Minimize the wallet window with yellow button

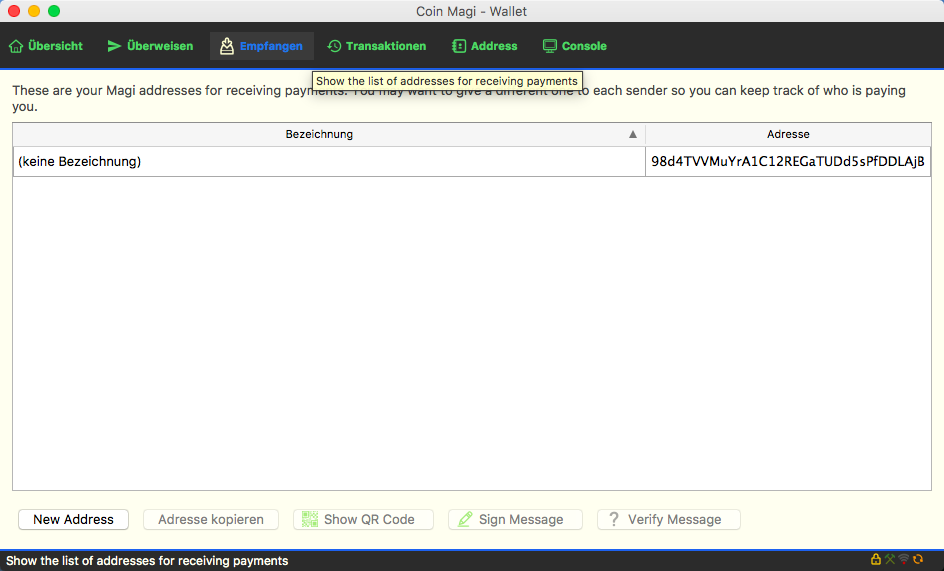point(34,11)
